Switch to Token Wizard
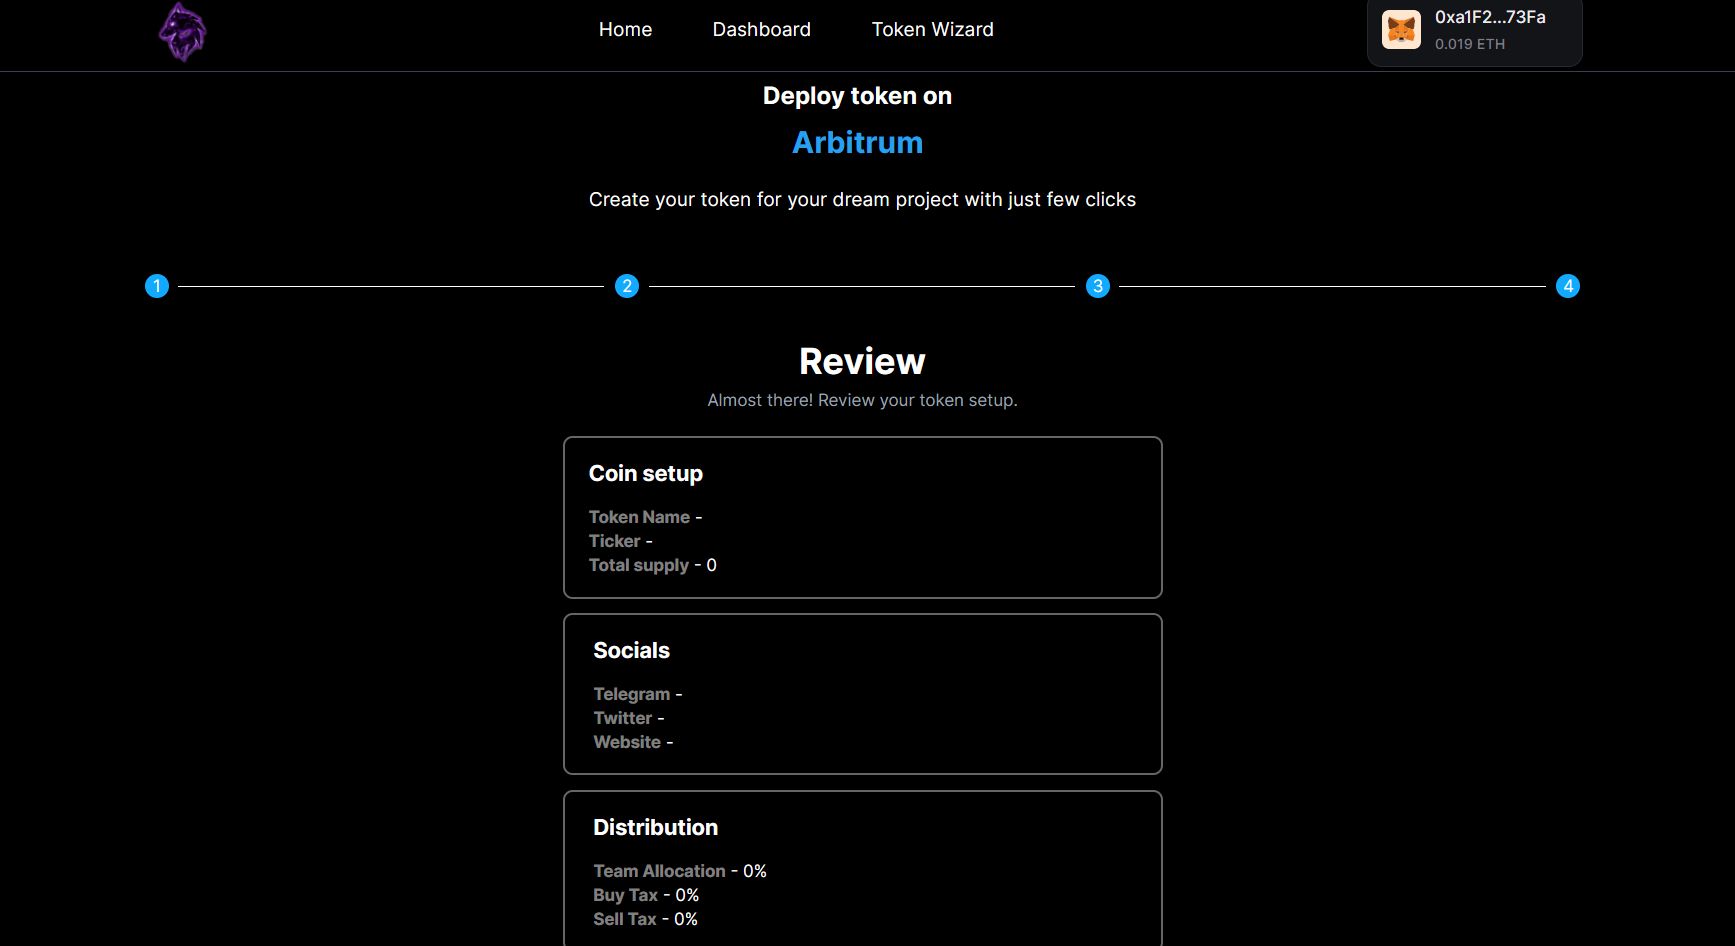 pyautogui.click(x=932, y=30)
